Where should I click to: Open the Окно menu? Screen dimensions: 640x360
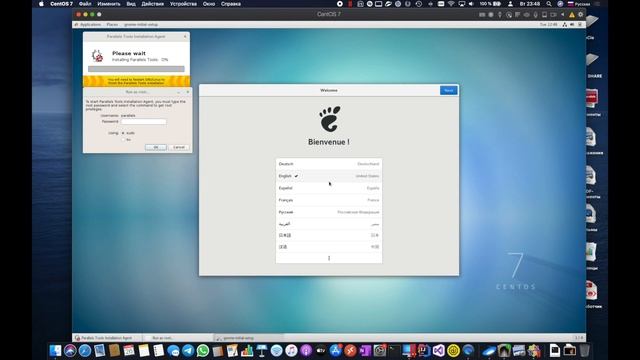pos(209,4)
